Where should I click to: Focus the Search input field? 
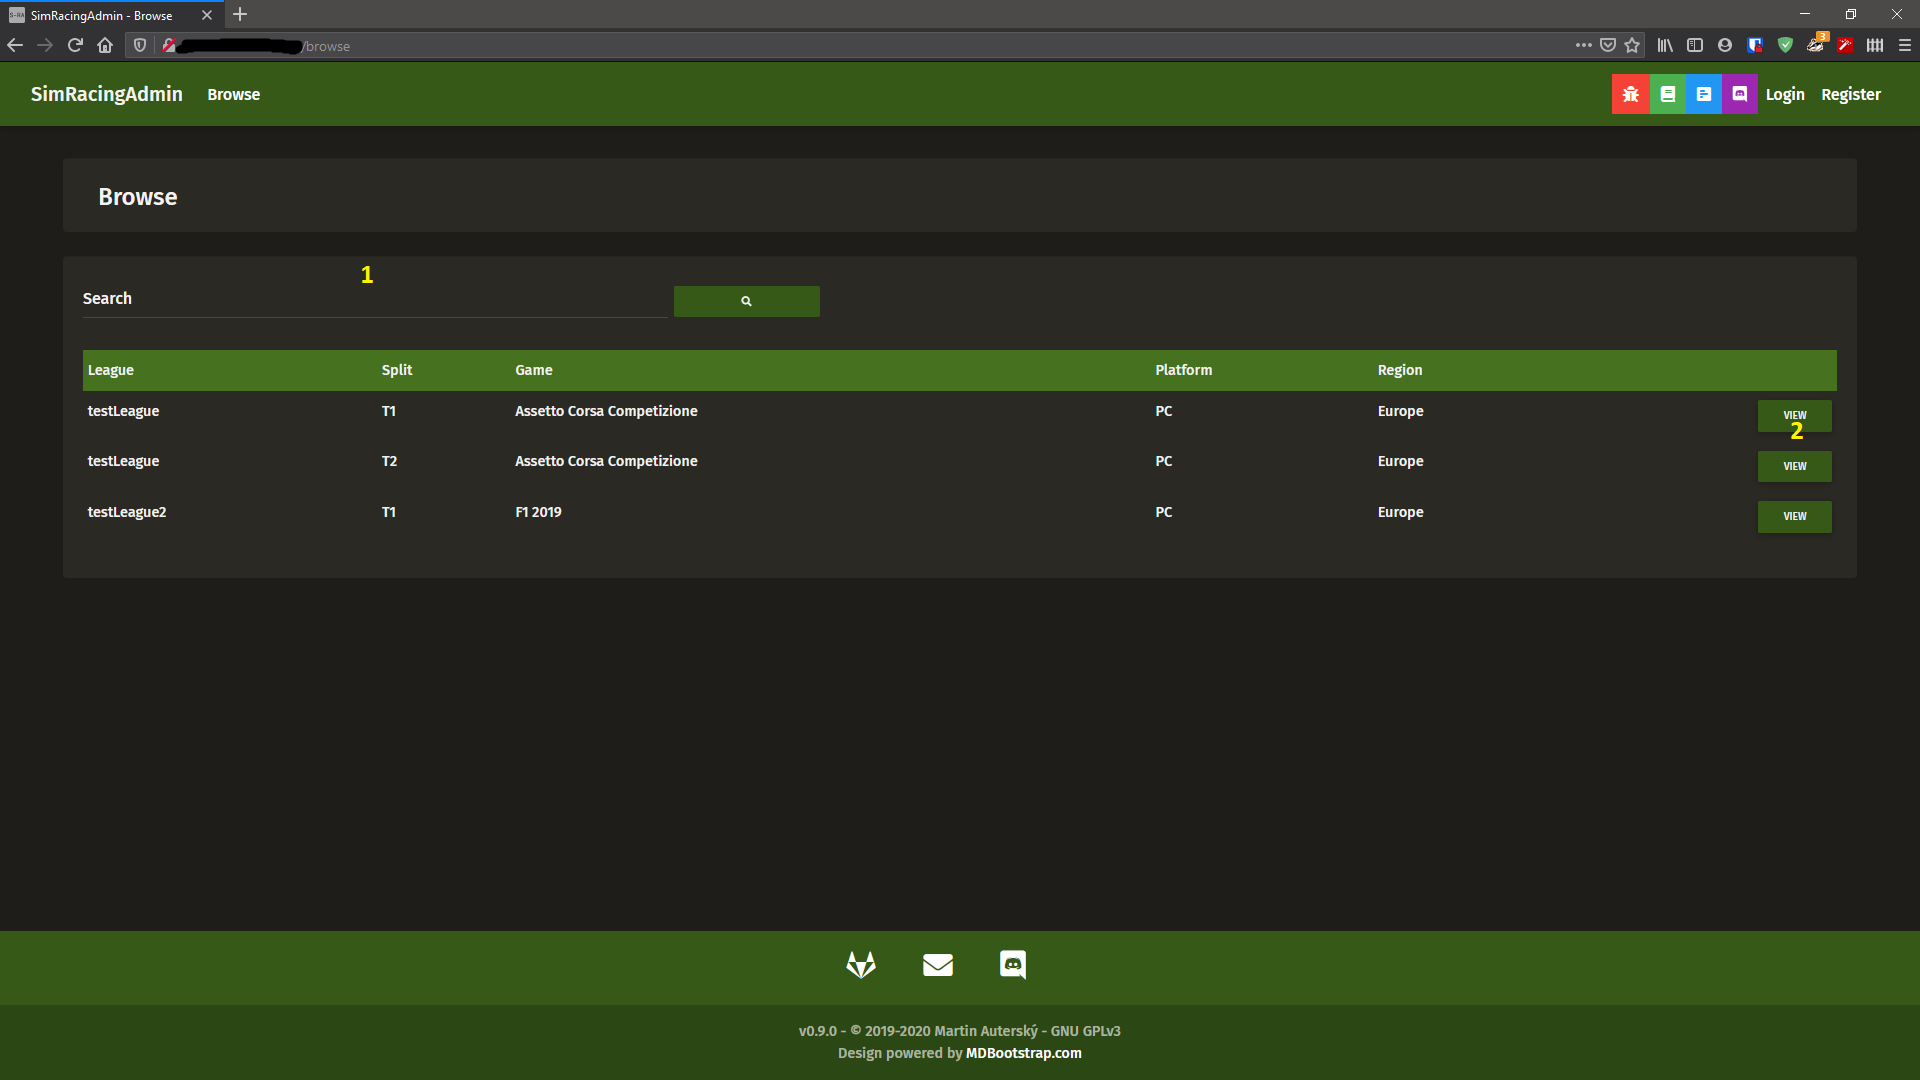point(375,299)
